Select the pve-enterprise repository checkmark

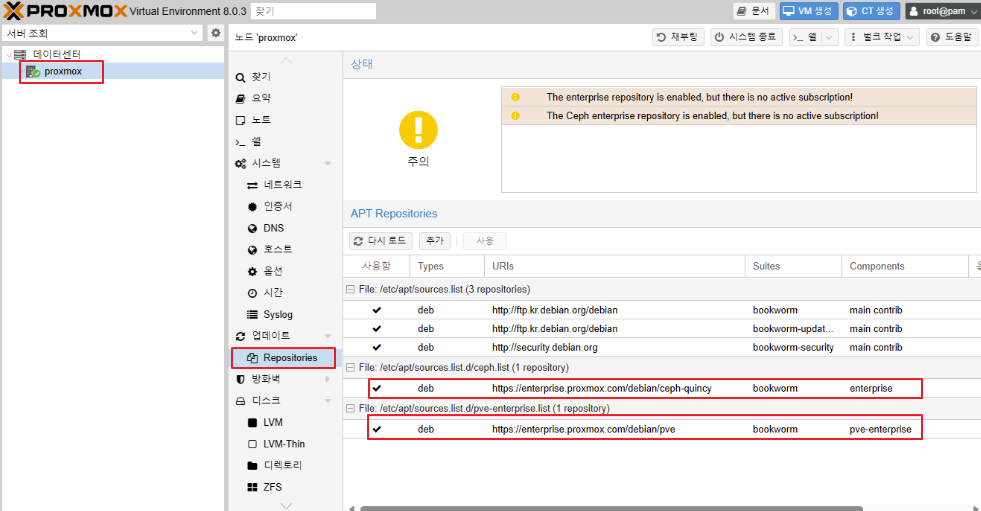[x=377, y=430]
